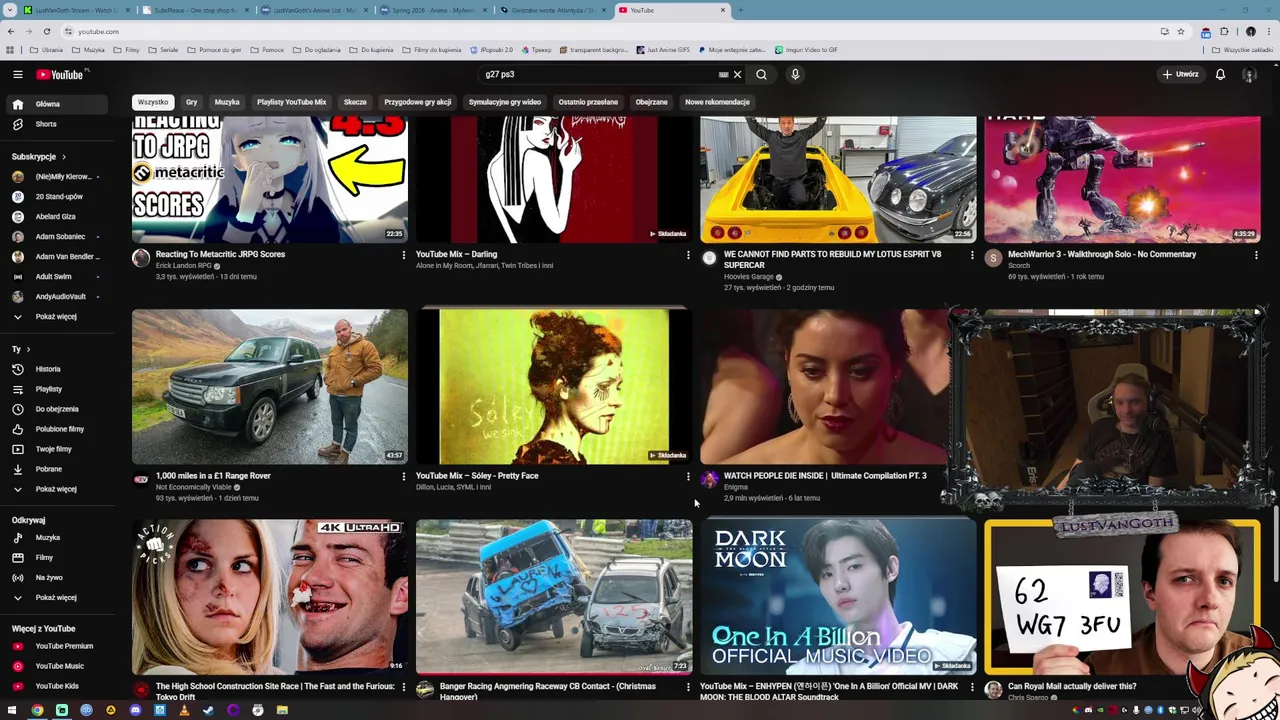Viewport: 1280px width, 720px height.
Task: Reload the page in browser
Action: click(x=46, y=31)
